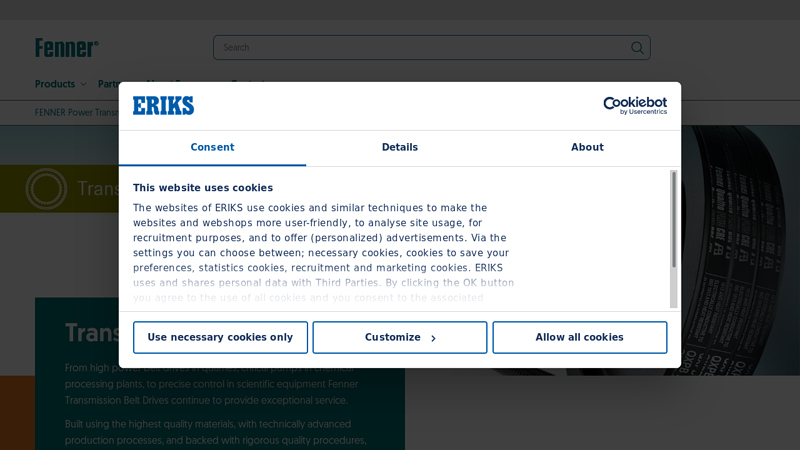800x450 pixels.
Task: Switch to the About tab
Action: [x=587, y=148]
